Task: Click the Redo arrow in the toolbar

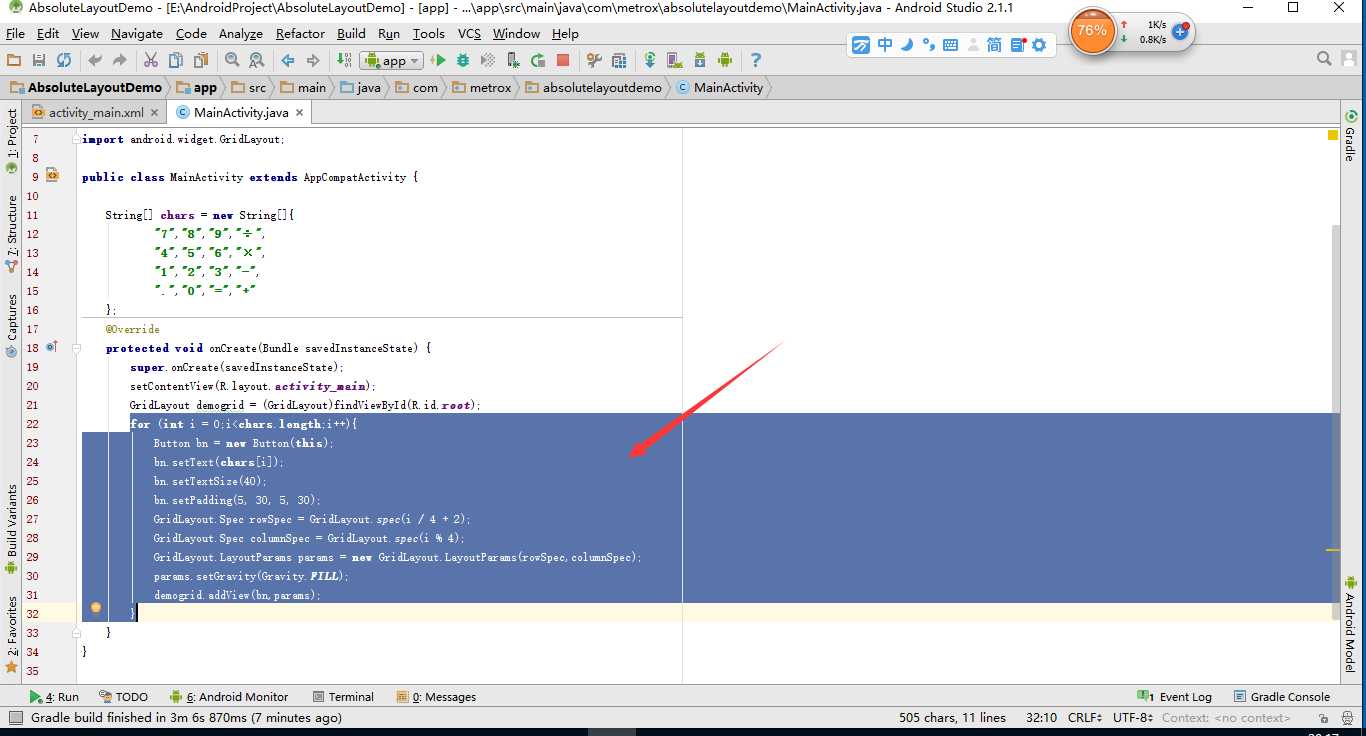Action: 120,60
